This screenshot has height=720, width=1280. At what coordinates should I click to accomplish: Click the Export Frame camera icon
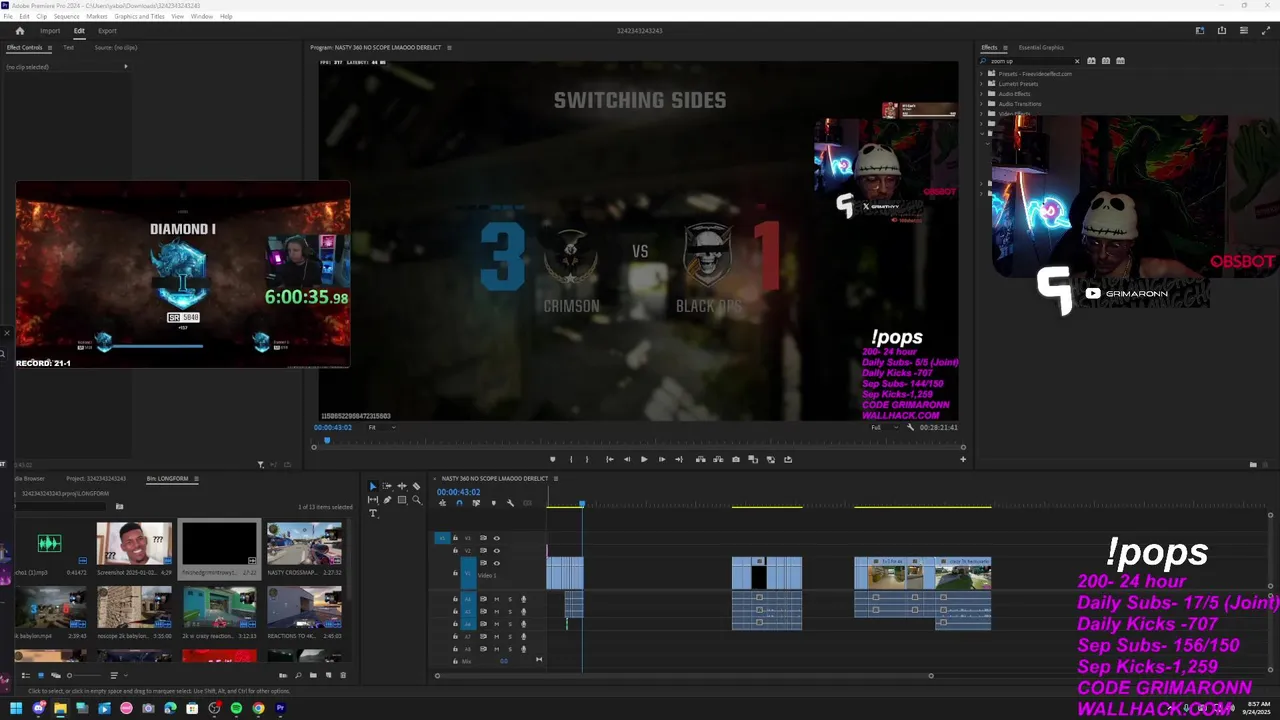736,459
